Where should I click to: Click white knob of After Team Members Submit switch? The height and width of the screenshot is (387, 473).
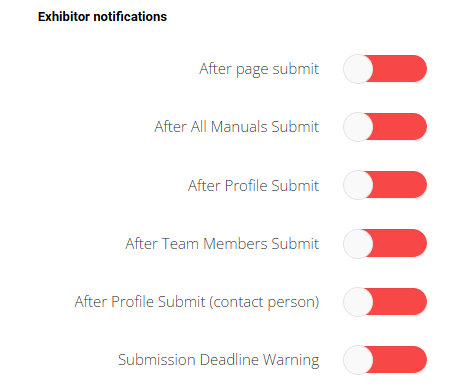(x=358, y=244)
